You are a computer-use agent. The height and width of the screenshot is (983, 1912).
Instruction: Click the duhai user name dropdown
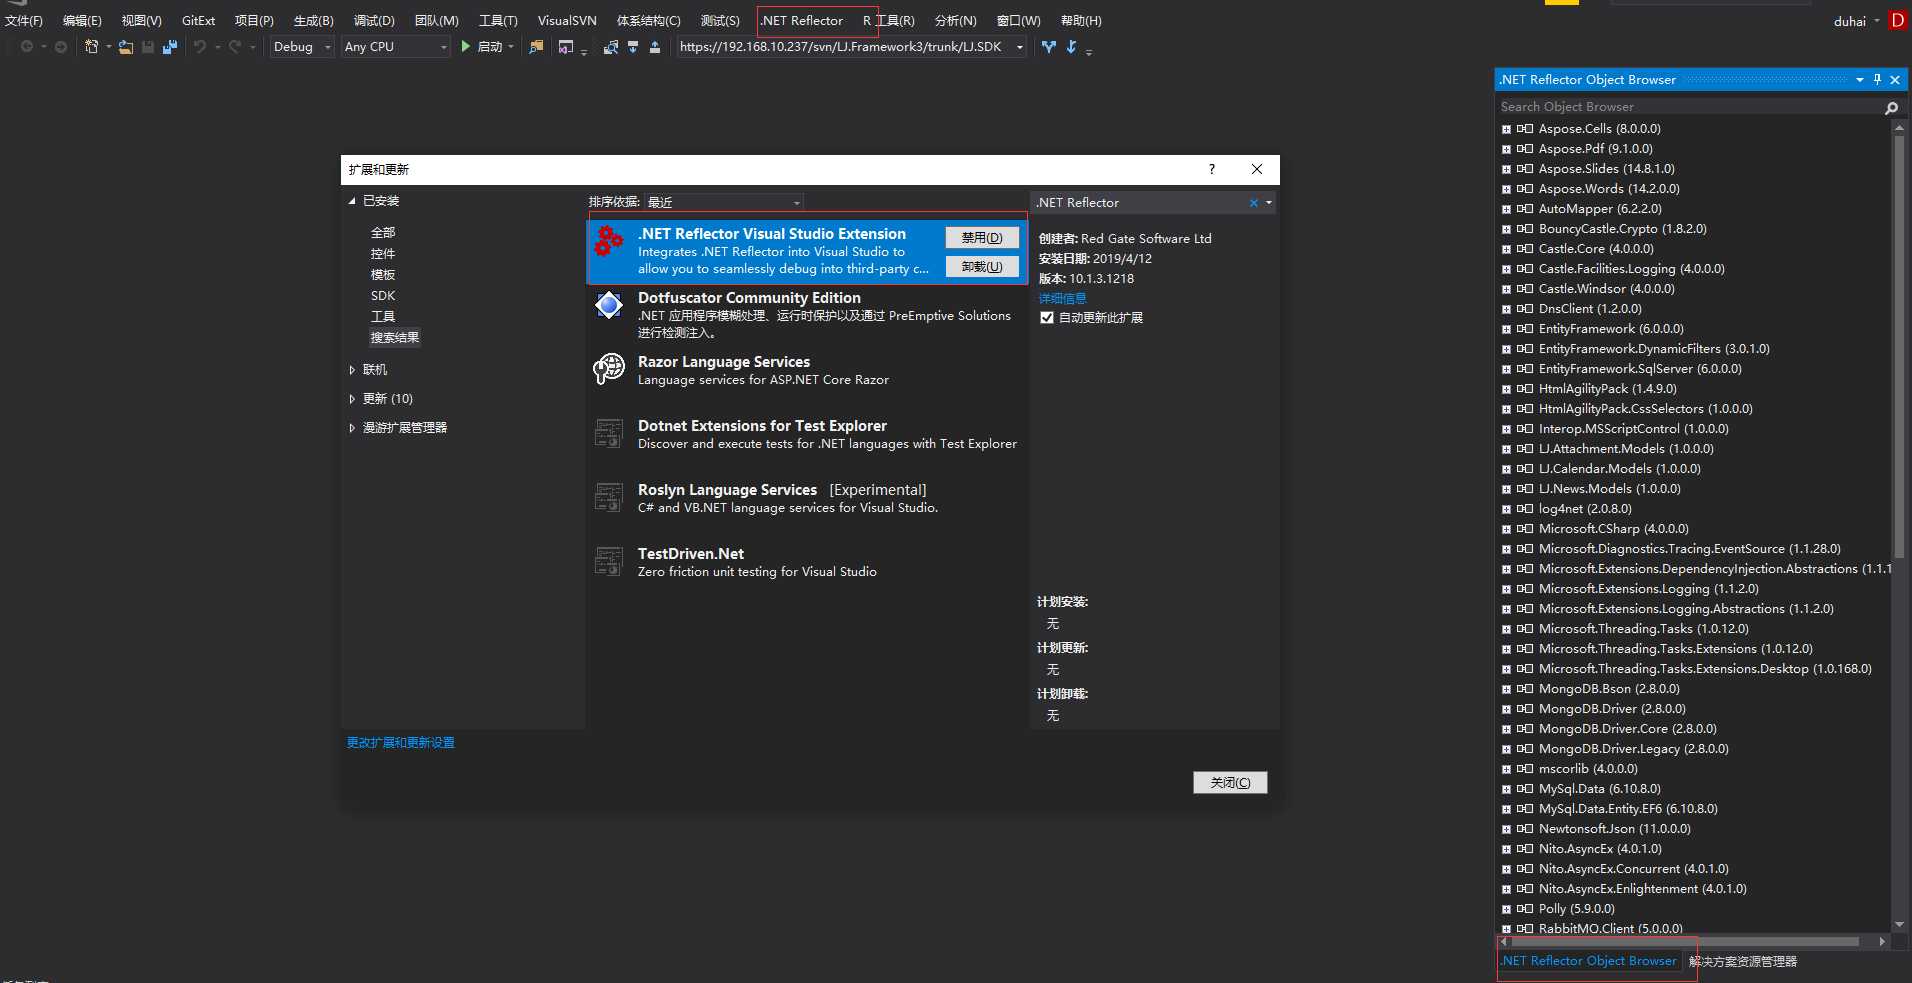[x=1856, y=21]
